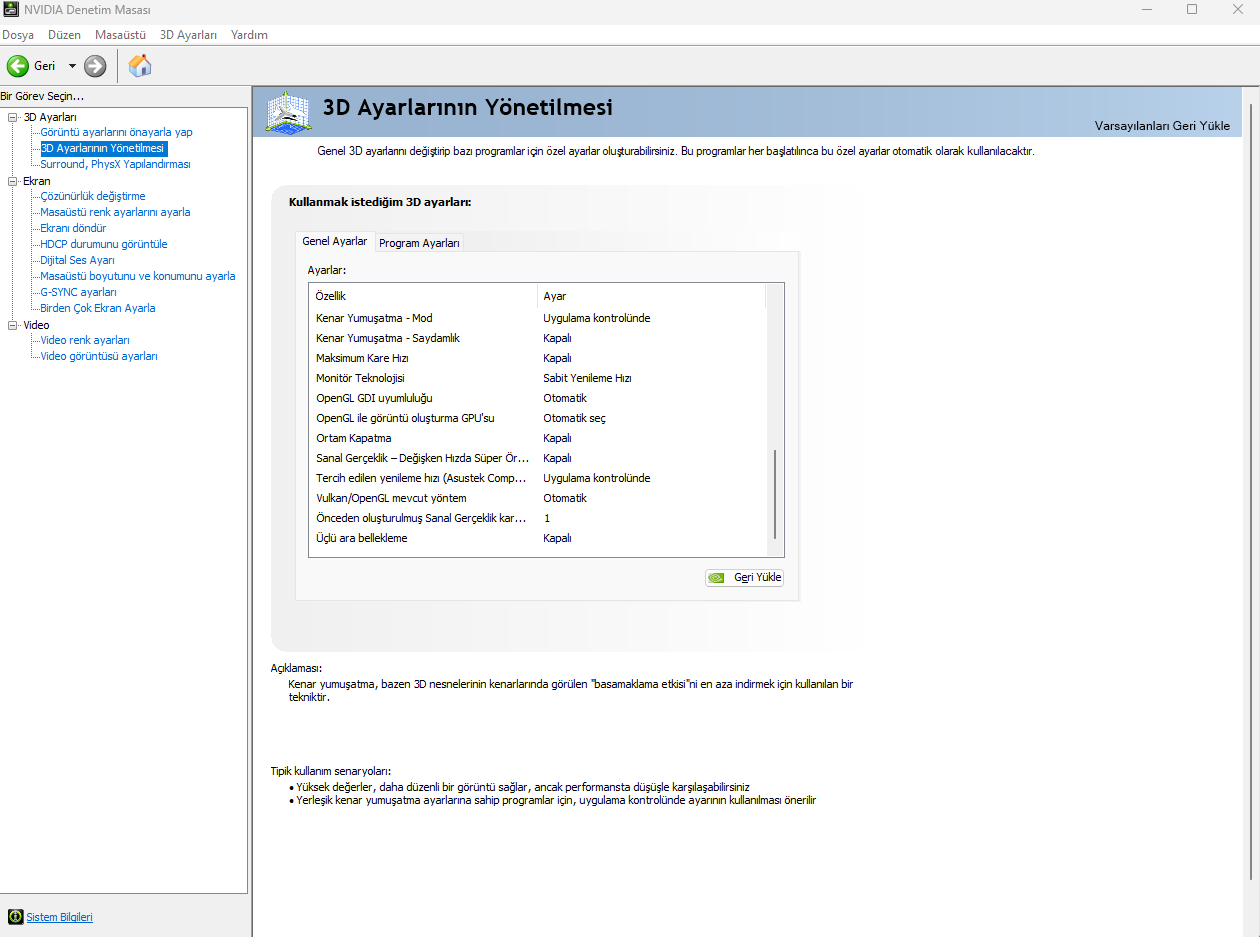Click the Özellik column header
1260x937 pixels.
[423, 296]
